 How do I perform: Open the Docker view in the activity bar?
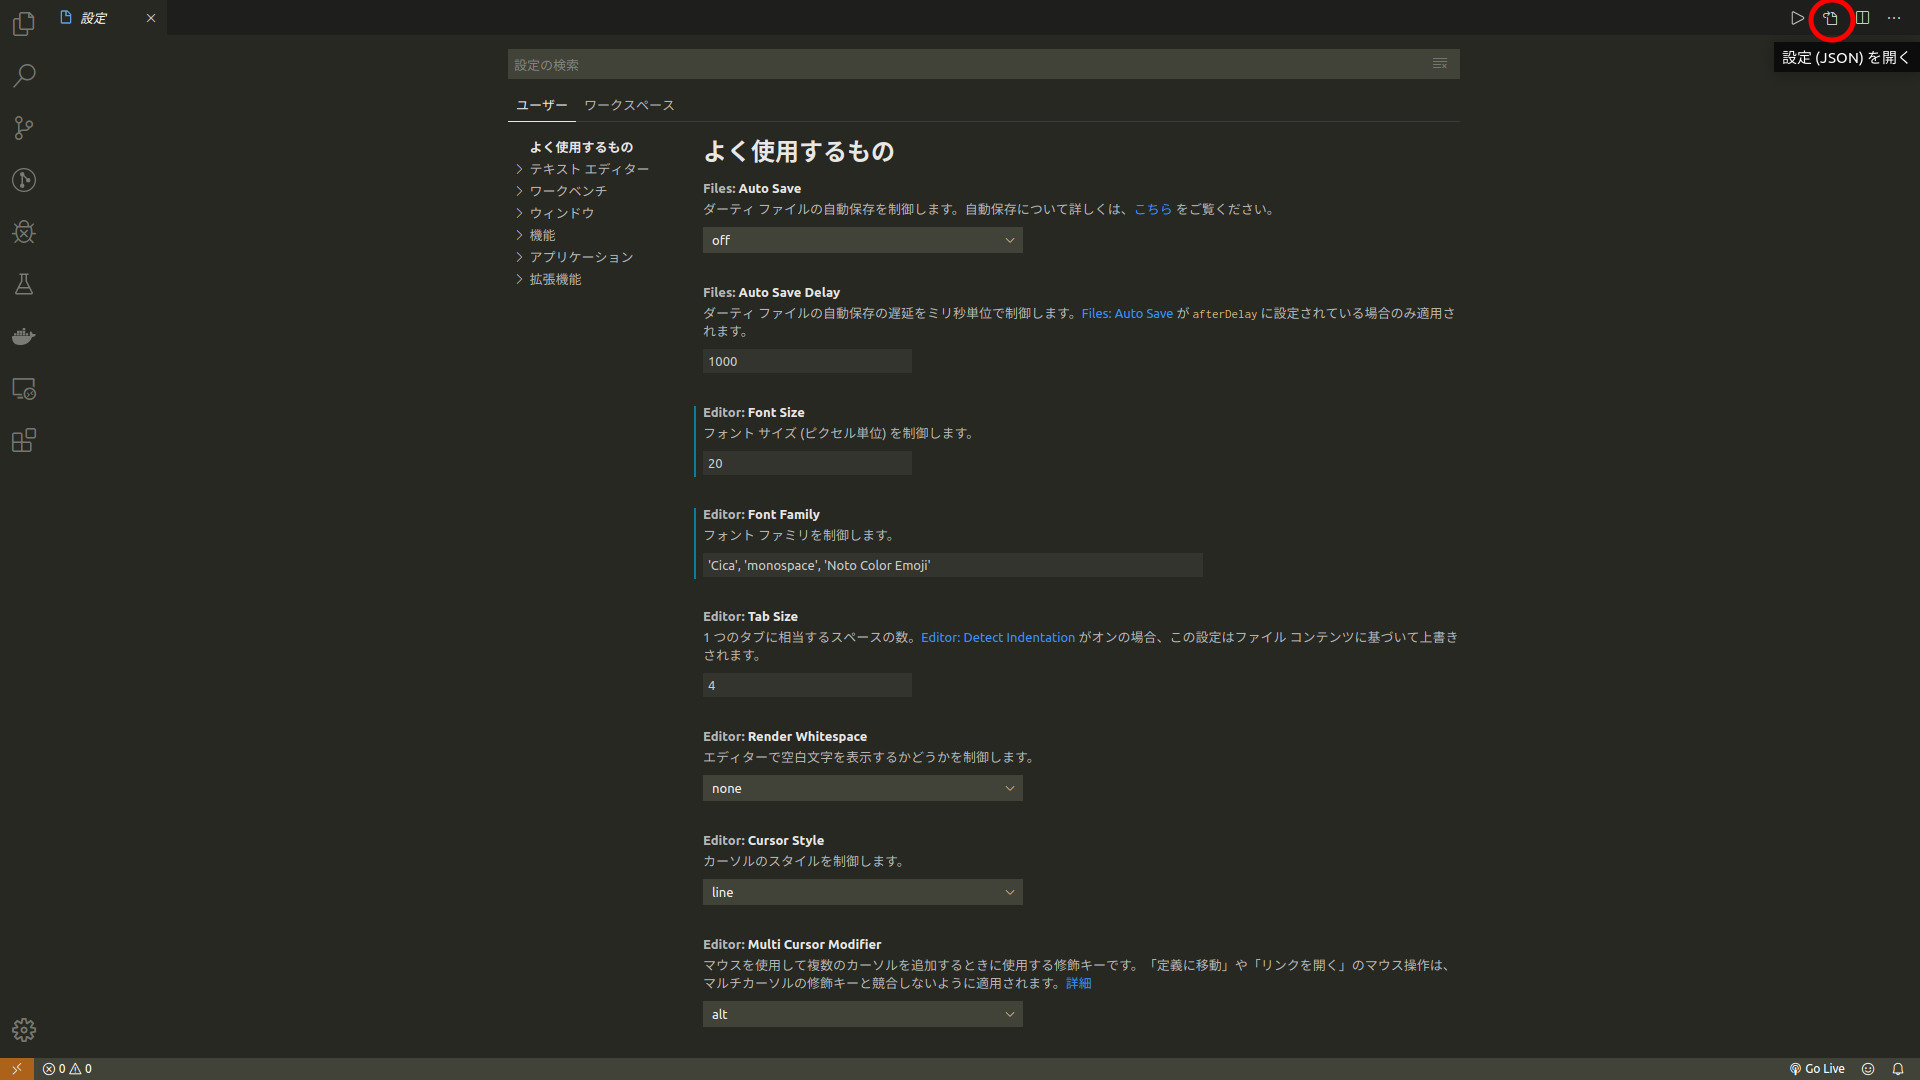24,336
